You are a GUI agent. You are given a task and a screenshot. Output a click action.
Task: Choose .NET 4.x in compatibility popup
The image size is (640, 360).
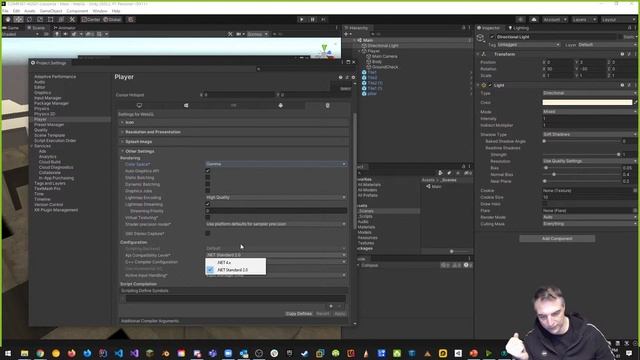coord(236,262)
